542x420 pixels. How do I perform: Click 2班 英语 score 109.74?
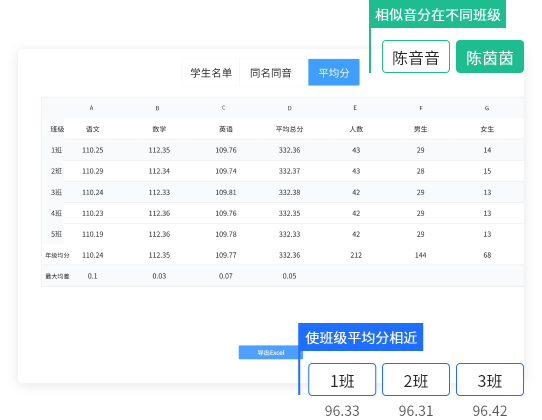(x=226, y=171)
